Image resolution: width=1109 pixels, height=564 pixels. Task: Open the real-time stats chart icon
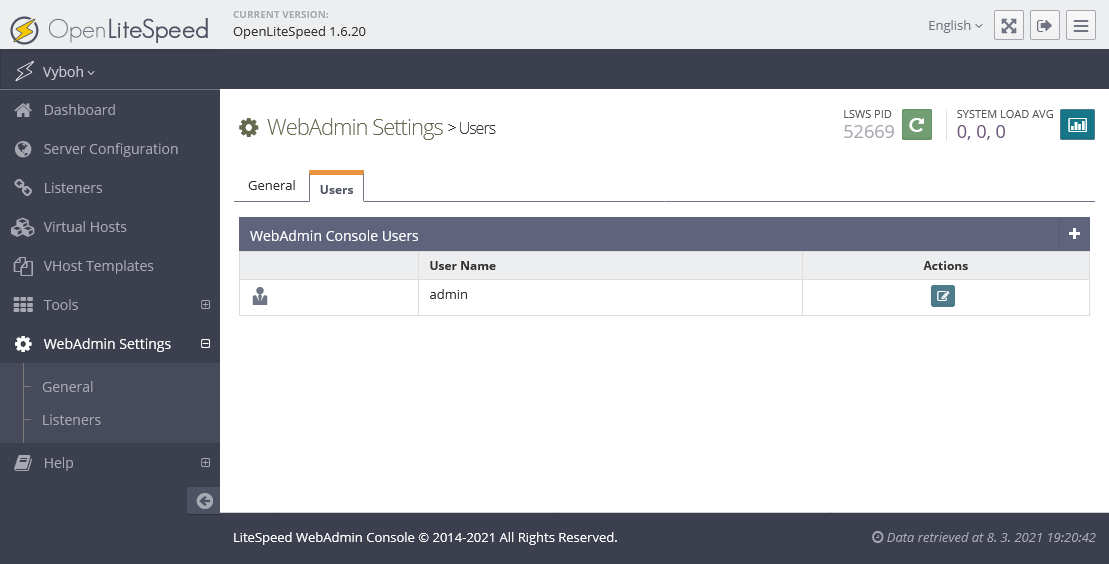tap(1077, 125)
